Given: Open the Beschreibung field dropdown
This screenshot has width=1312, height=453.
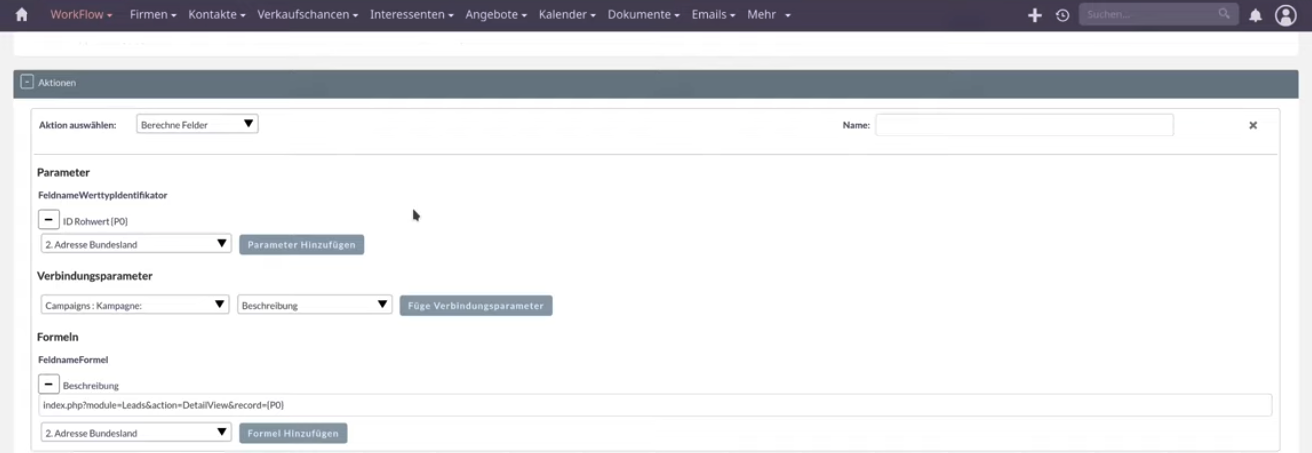Looking at the screenshot, I should coord(314,305).
